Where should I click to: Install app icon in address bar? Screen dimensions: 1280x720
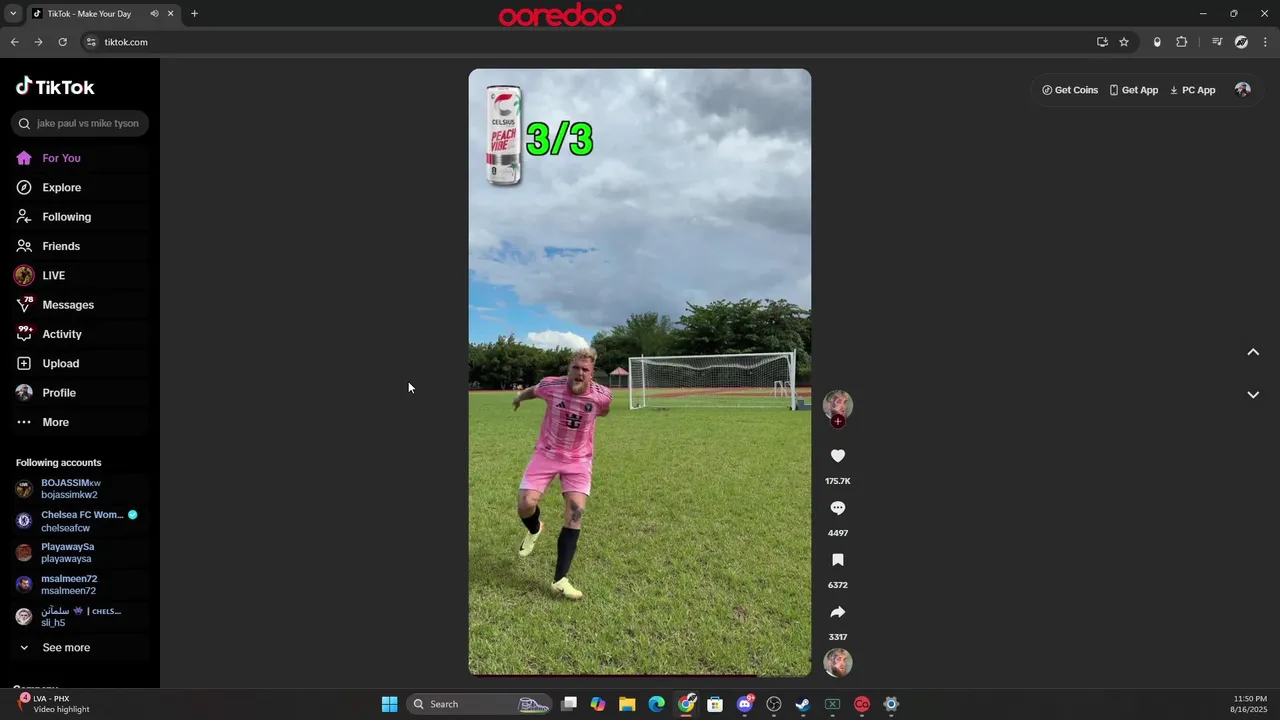click(x=1102, y=42)
